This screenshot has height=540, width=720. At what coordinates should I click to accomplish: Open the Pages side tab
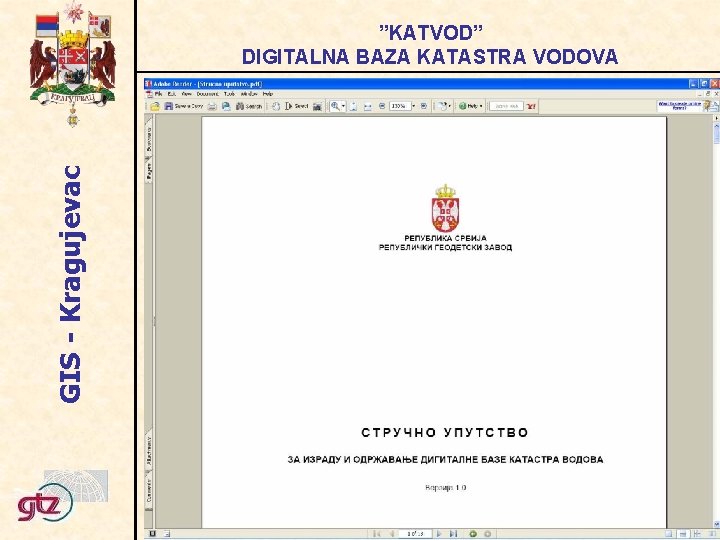click(149, 170)
